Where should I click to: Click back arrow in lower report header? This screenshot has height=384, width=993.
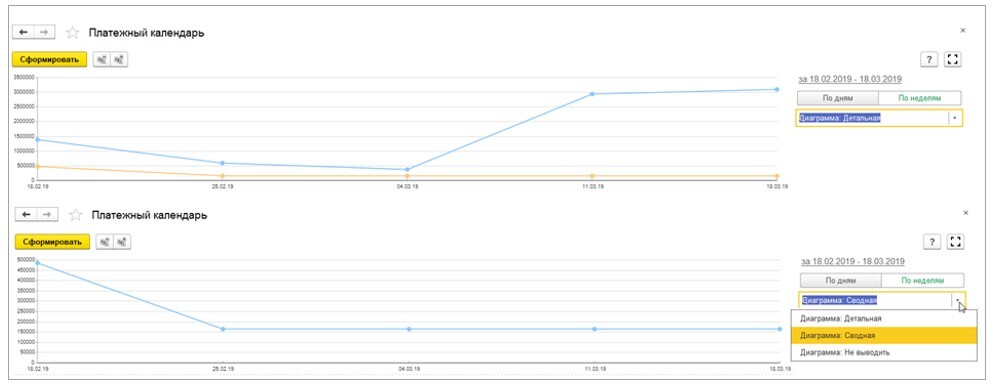[26, 215]
